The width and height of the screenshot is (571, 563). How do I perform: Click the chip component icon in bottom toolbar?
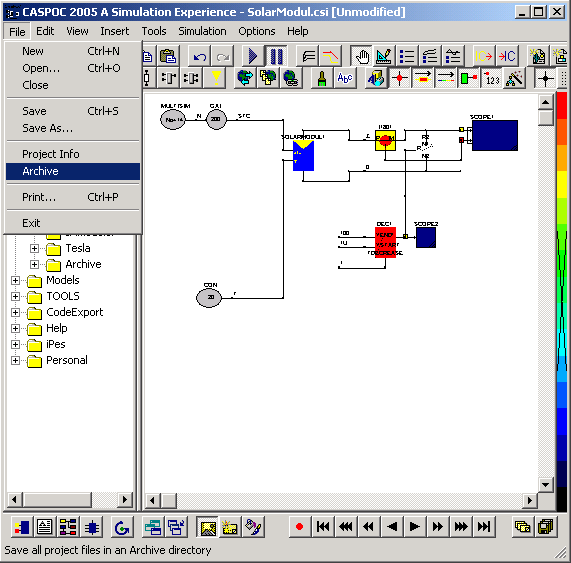pos(91,527)
